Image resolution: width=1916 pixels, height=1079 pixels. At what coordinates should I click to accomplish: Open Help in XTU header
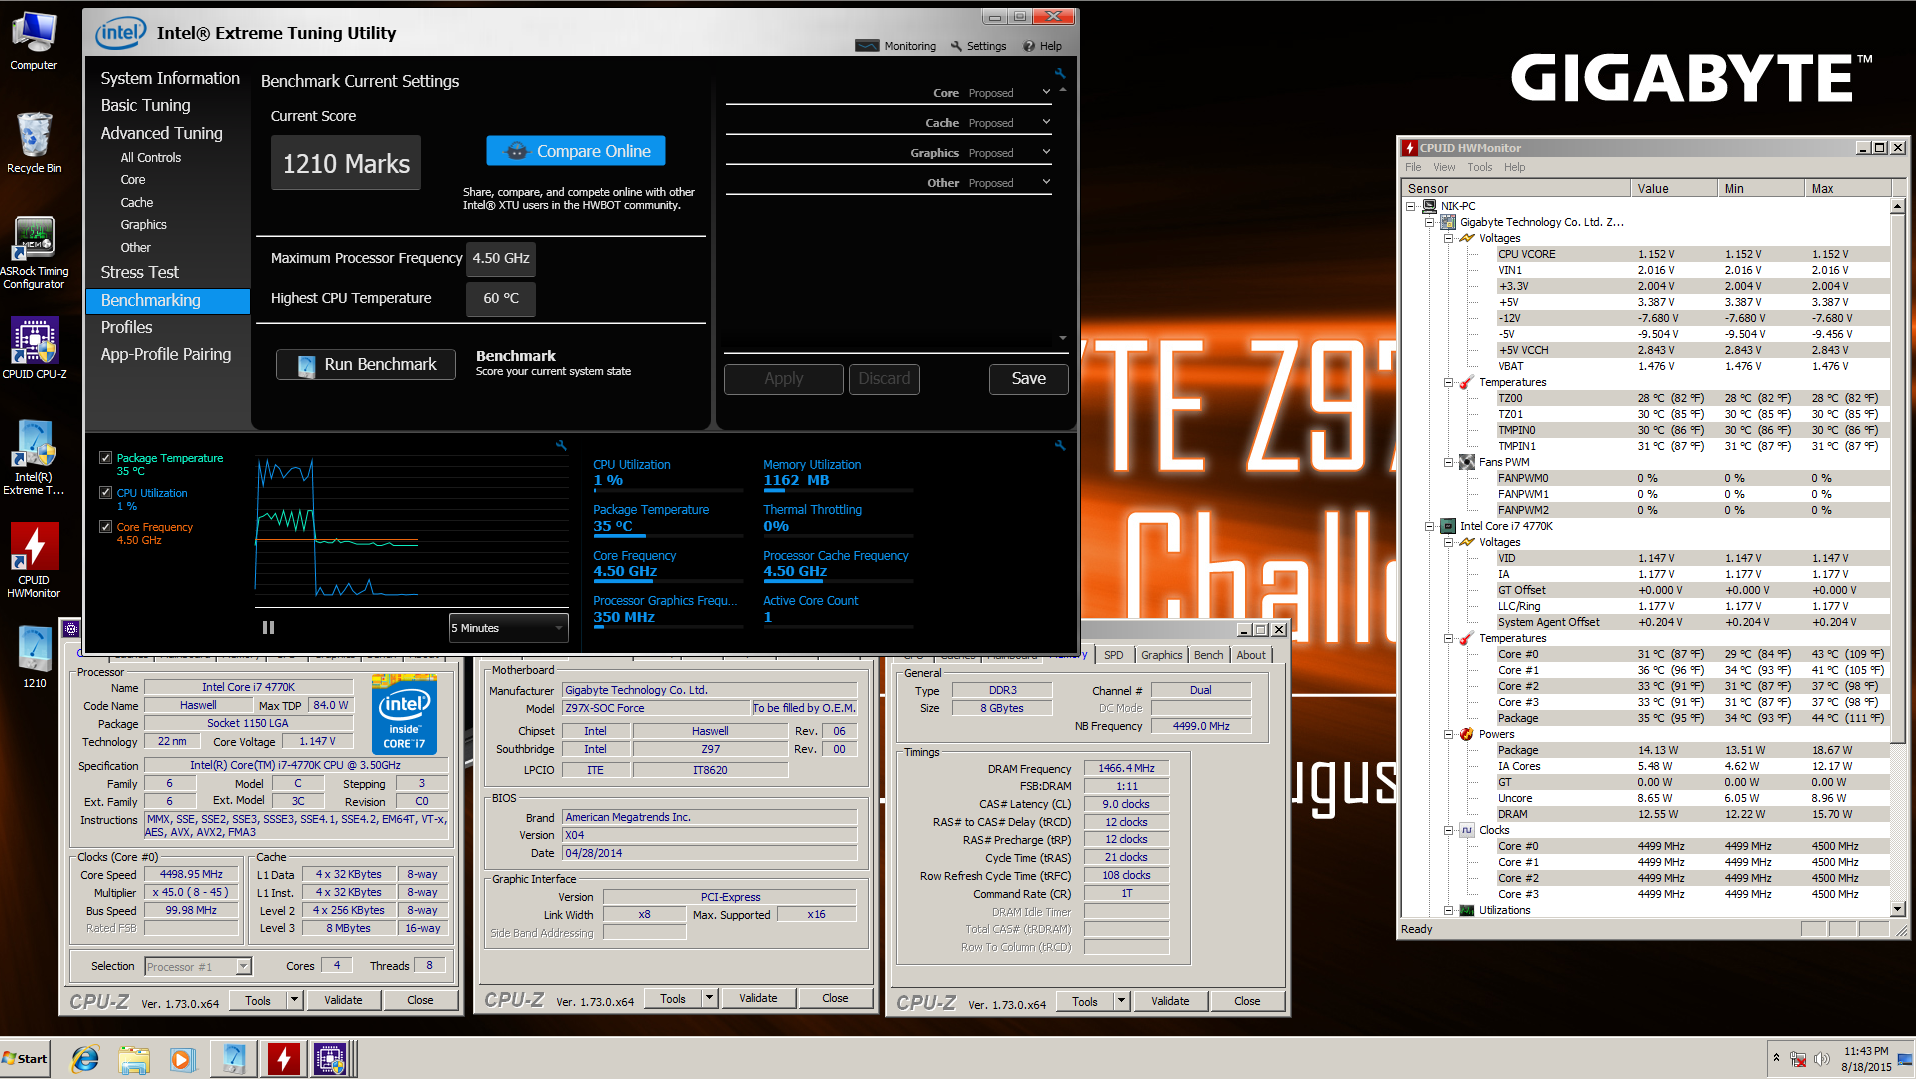[1042, 46]
